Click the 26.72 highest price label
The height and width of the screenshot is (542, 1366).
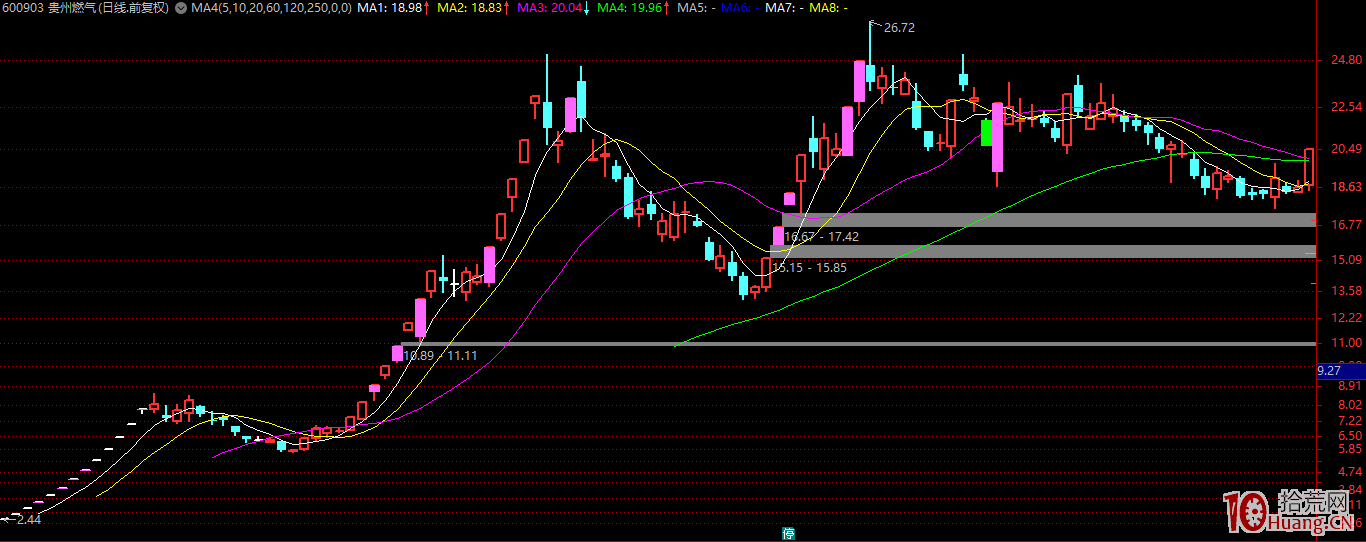pos(899,28)
